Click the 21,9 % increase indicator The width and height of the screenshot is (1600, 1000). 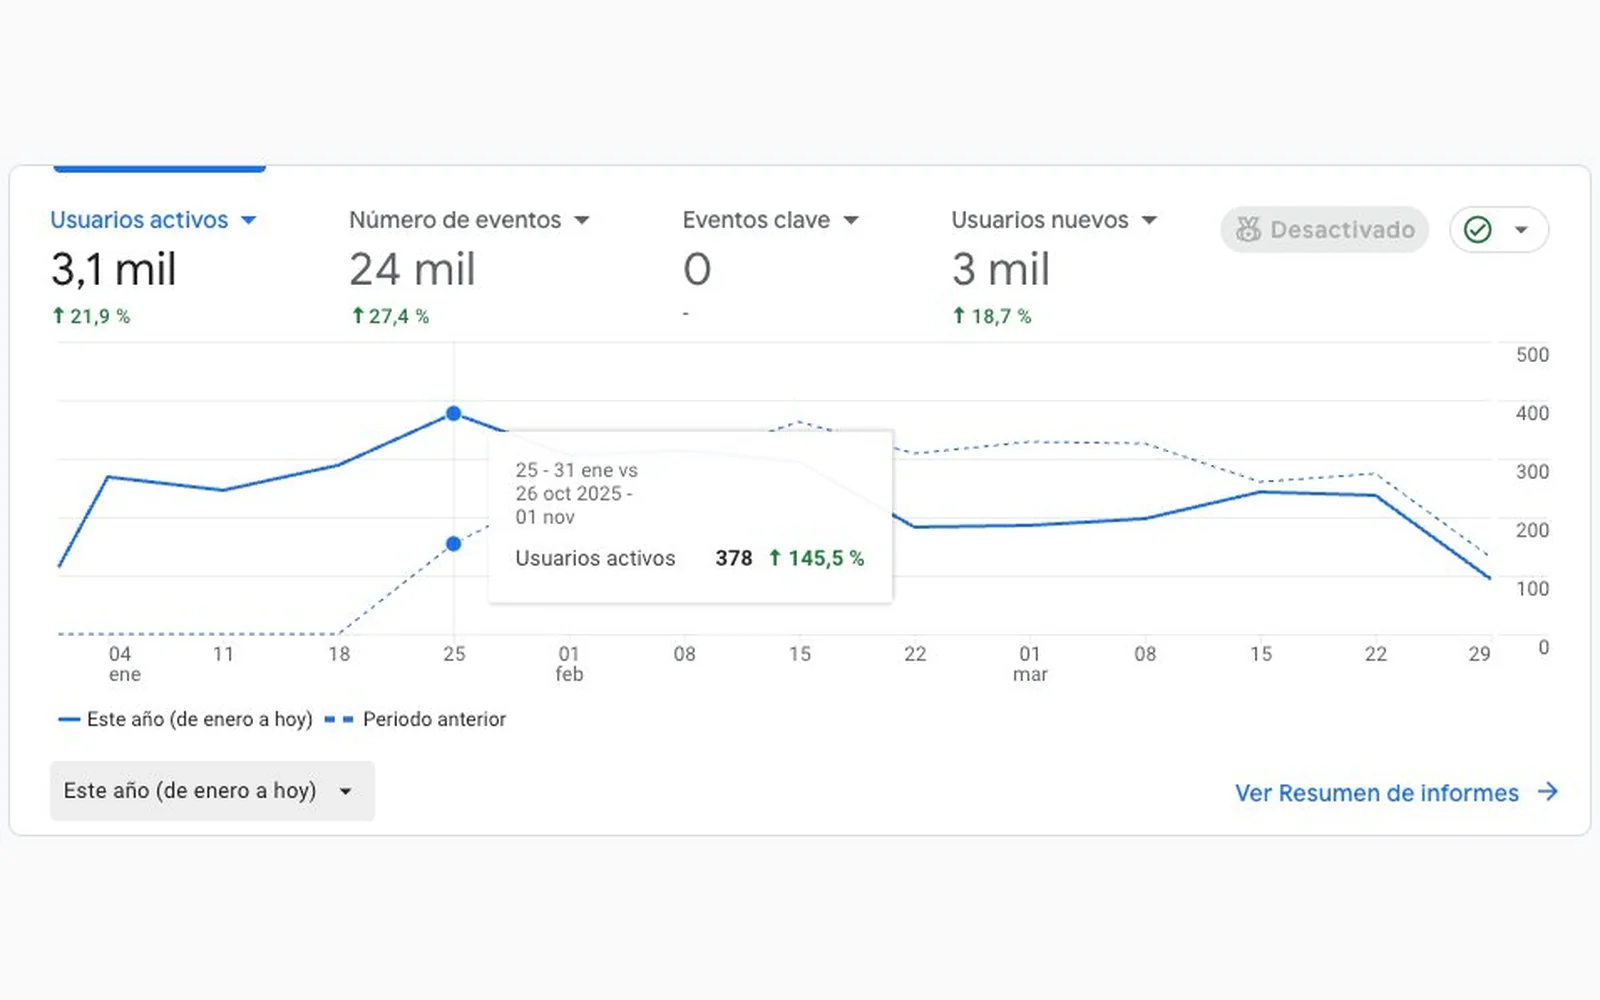coord(91,316)
